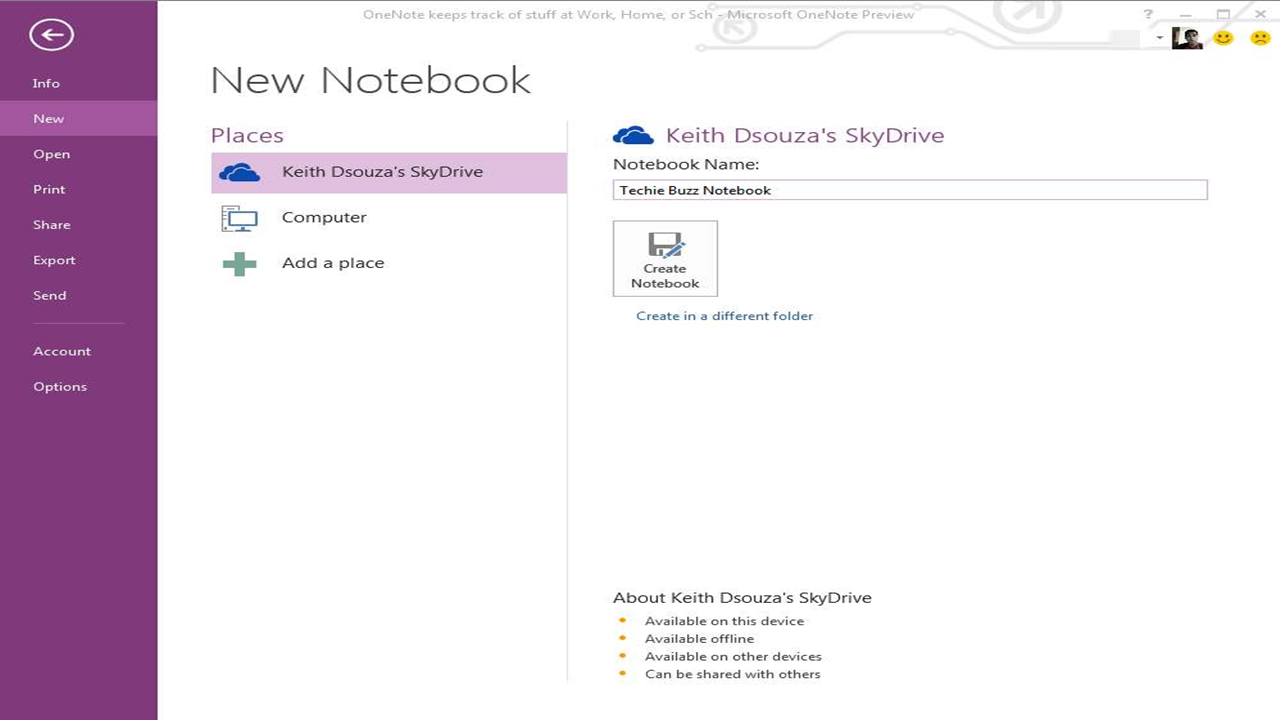This screenshot has width=1280, height=720.
Task: Select Keith Dsouza's SkyDrive place
Action: [389, 173]
